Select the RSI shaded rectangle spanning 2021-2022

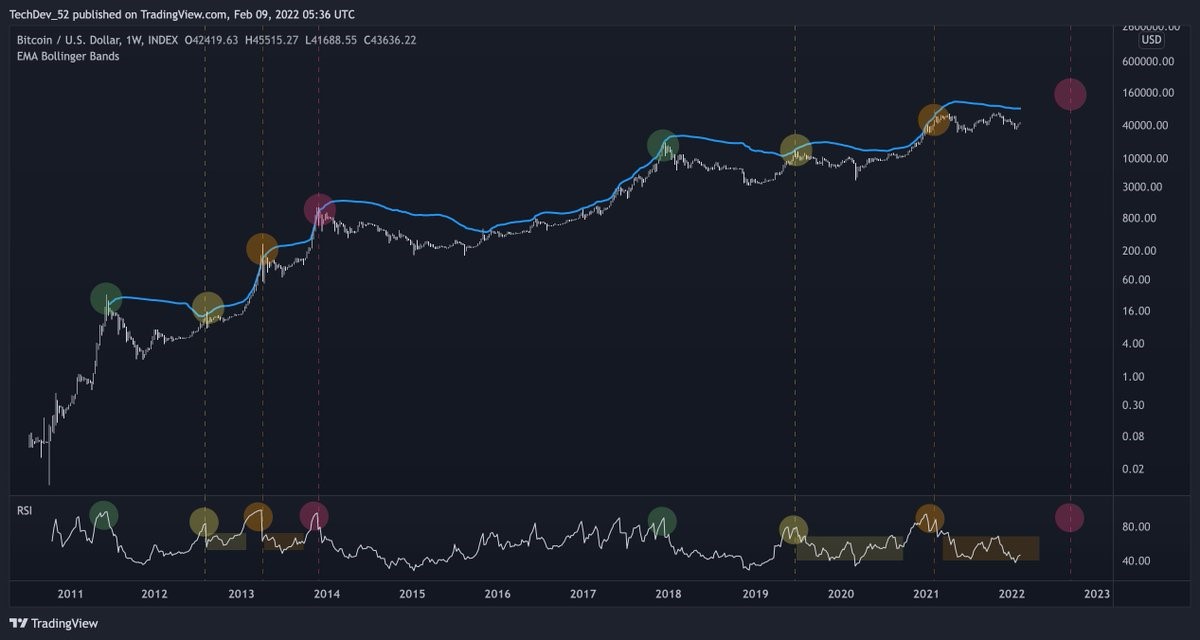pyautogui.click(x=991, y=548)
